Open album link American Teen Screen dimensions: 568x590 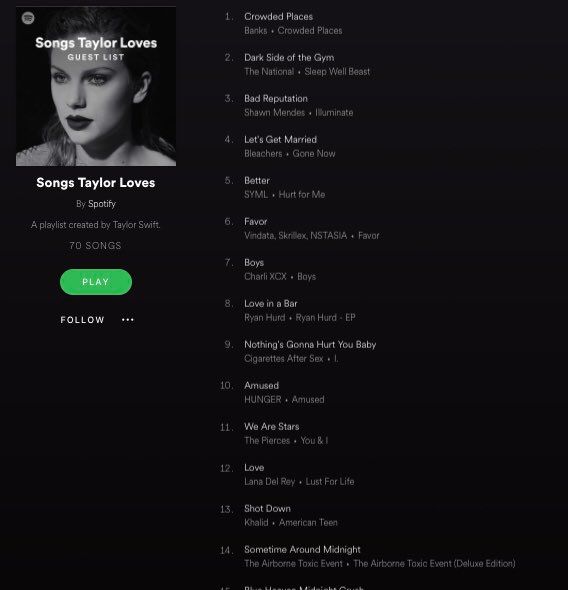tap(308, 523)
